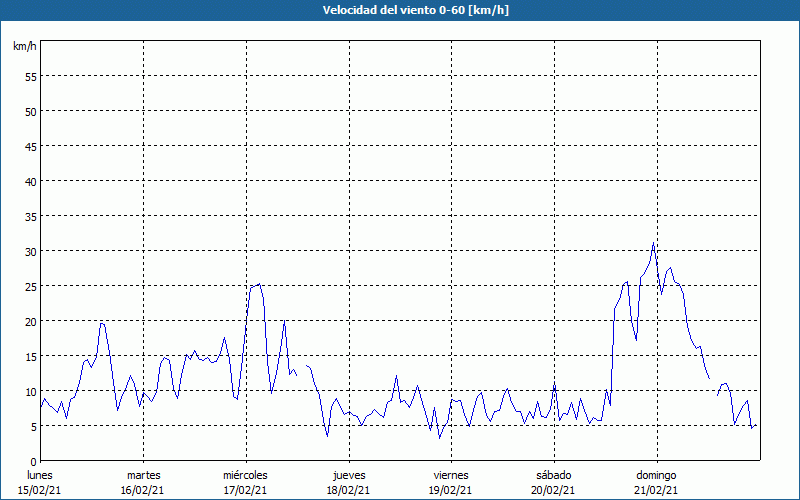Click the highest wind peak just above 30 km/h
The width and height of the screenshot is (800, 500).
click(653, 243)
